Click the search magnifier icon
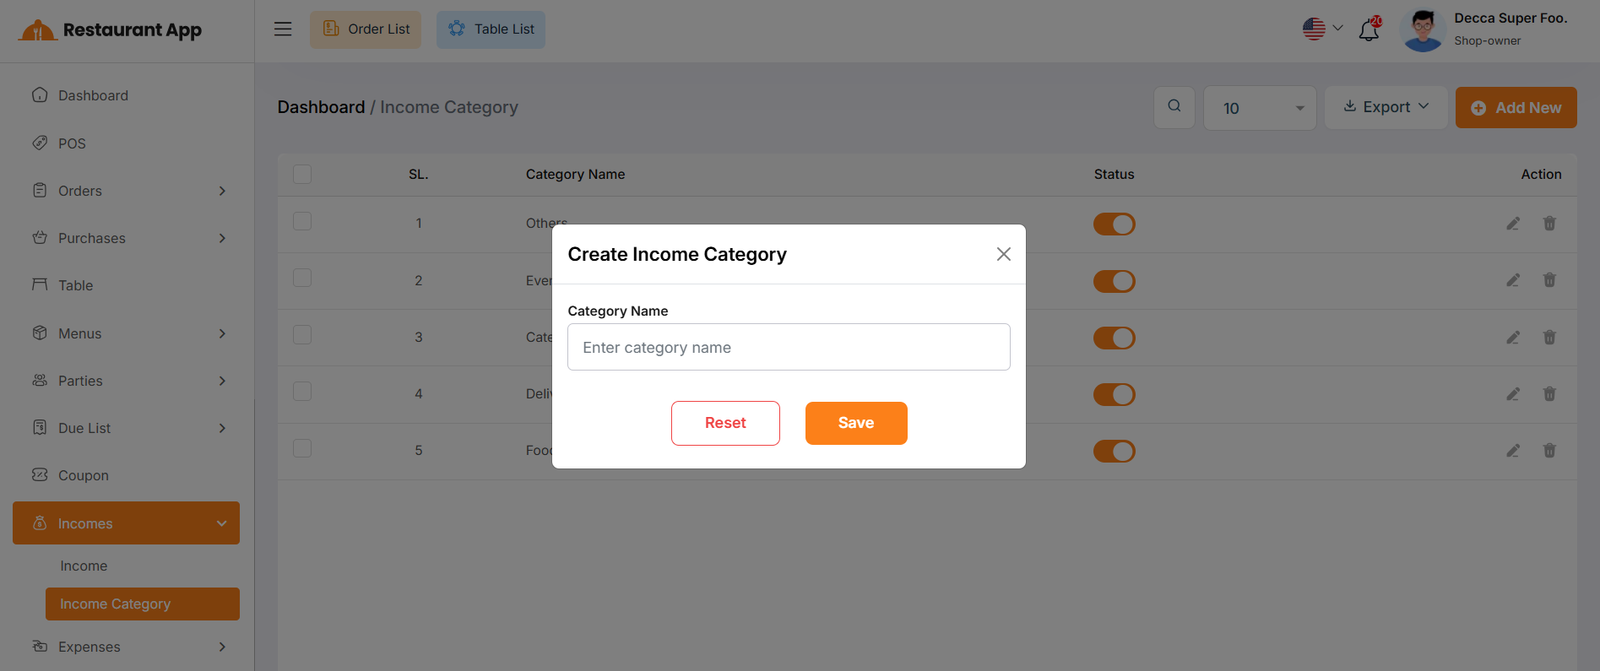Screen dimensions: 1600x671 [x=1174, y=106]
